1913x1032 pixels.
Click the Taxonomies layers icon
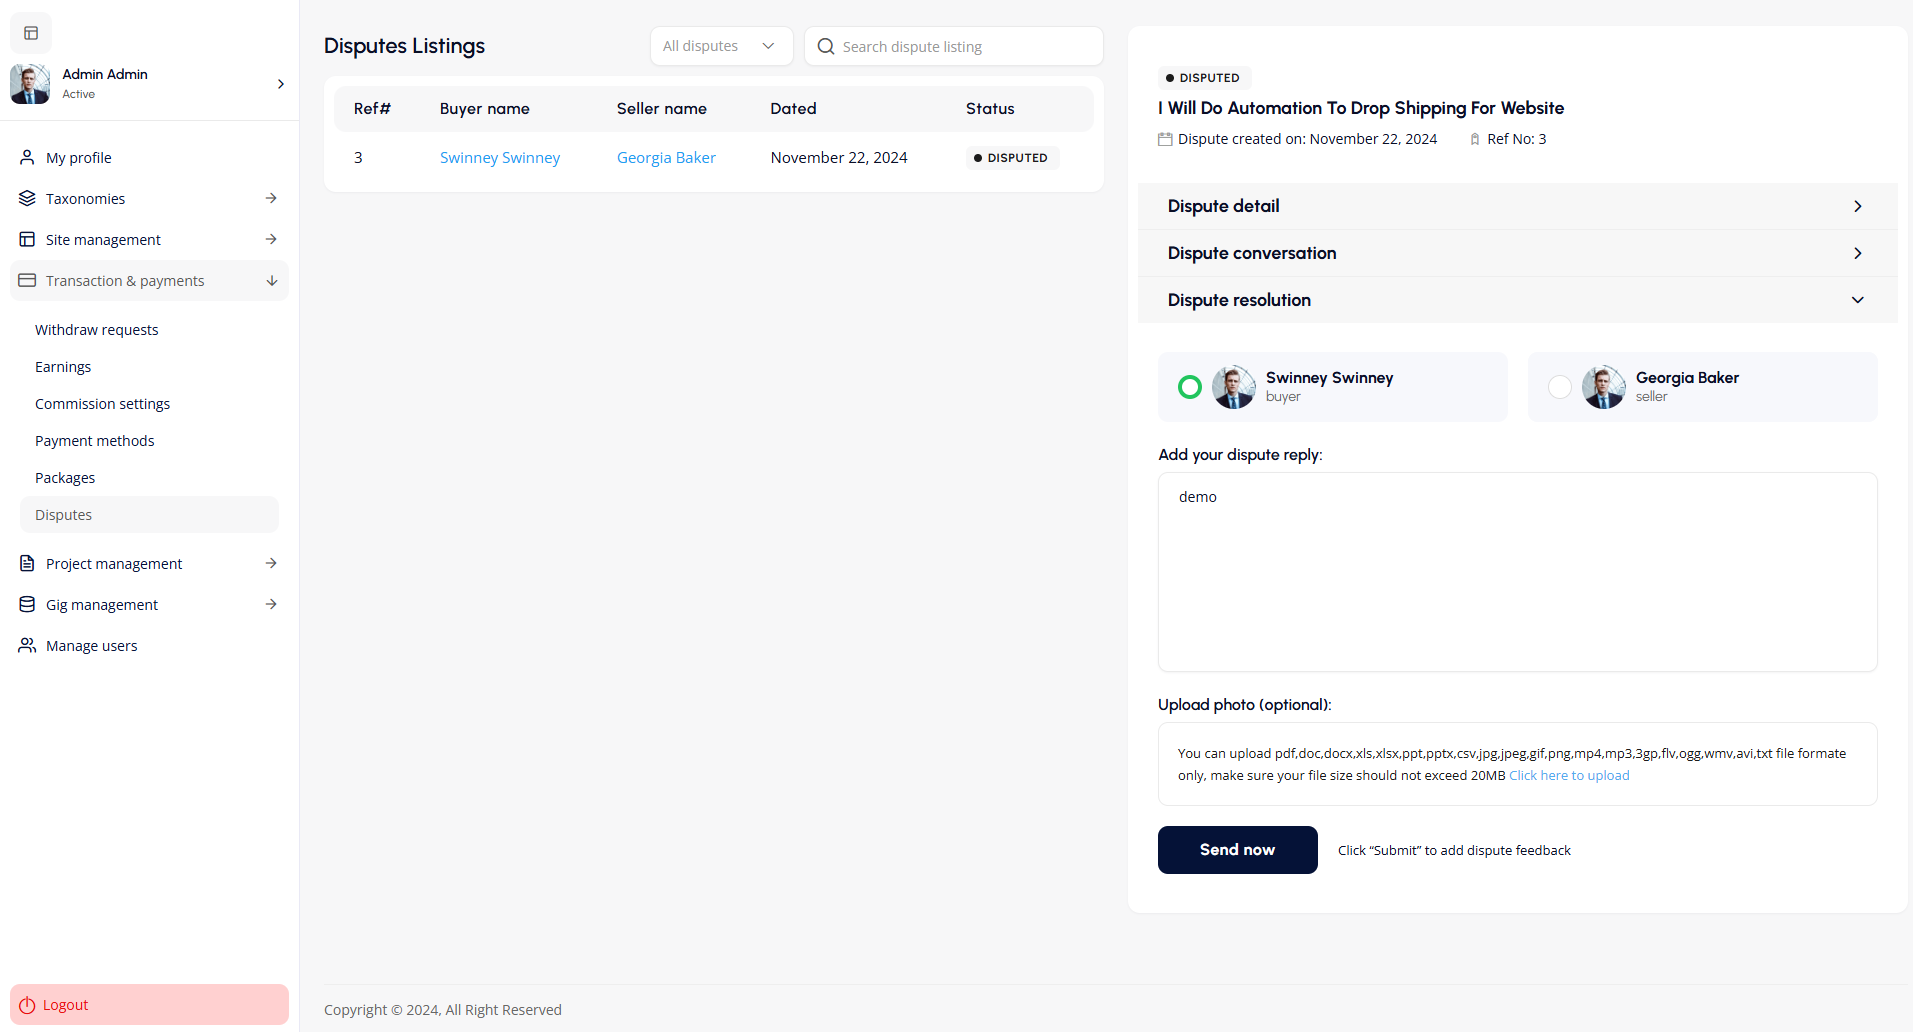27,198
